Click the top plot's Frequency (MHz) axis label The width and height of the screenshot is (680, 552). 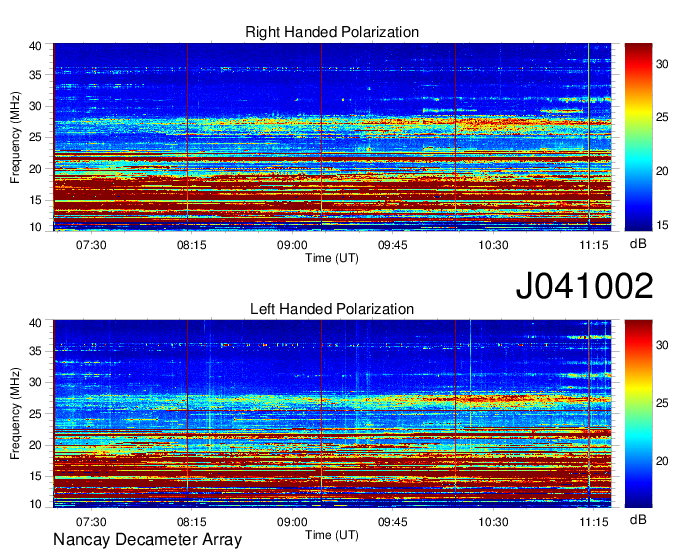coord(15,137)
